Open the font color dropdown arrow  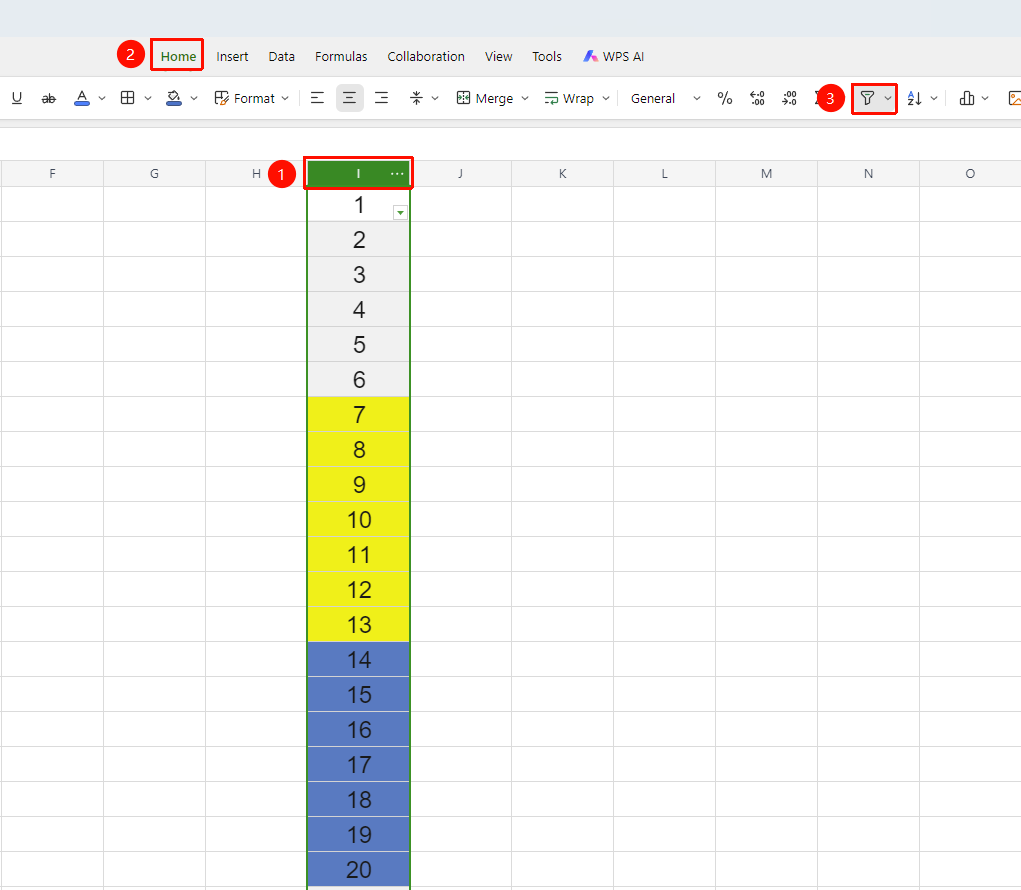click(102, 98)
